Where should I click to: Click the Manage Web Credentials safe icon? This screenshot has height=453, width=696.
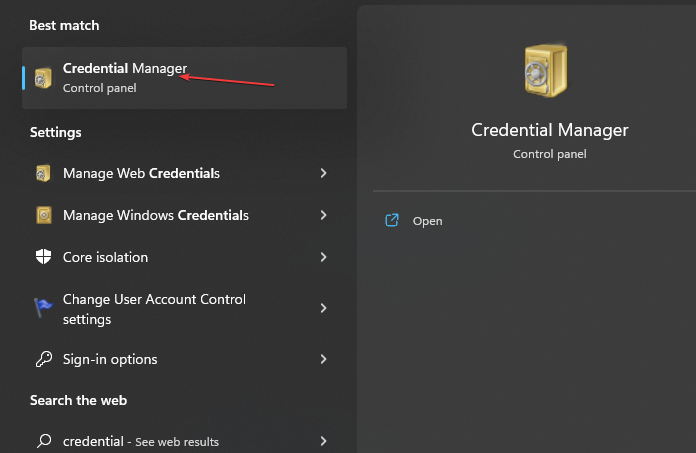(43, 173)
